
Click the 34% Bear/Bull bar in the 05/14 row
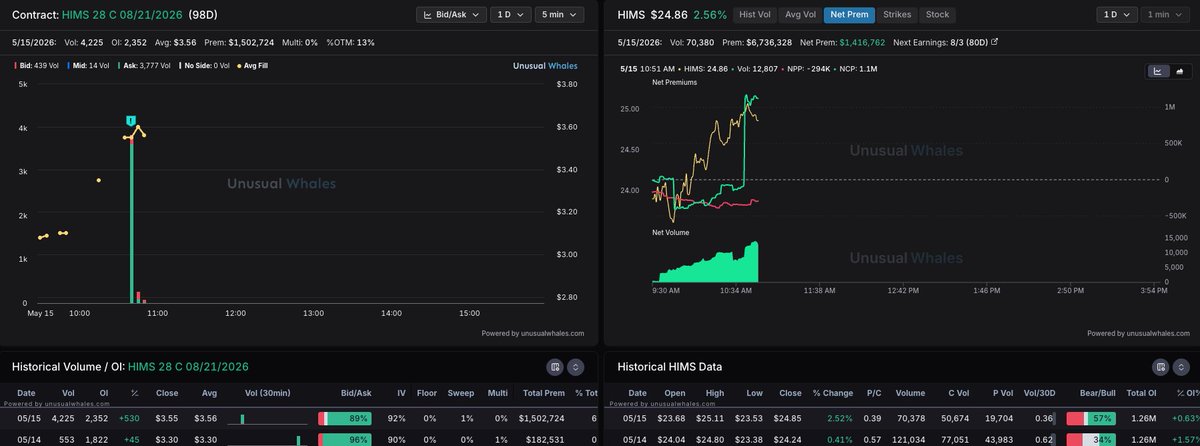[x=1093, y=439]
